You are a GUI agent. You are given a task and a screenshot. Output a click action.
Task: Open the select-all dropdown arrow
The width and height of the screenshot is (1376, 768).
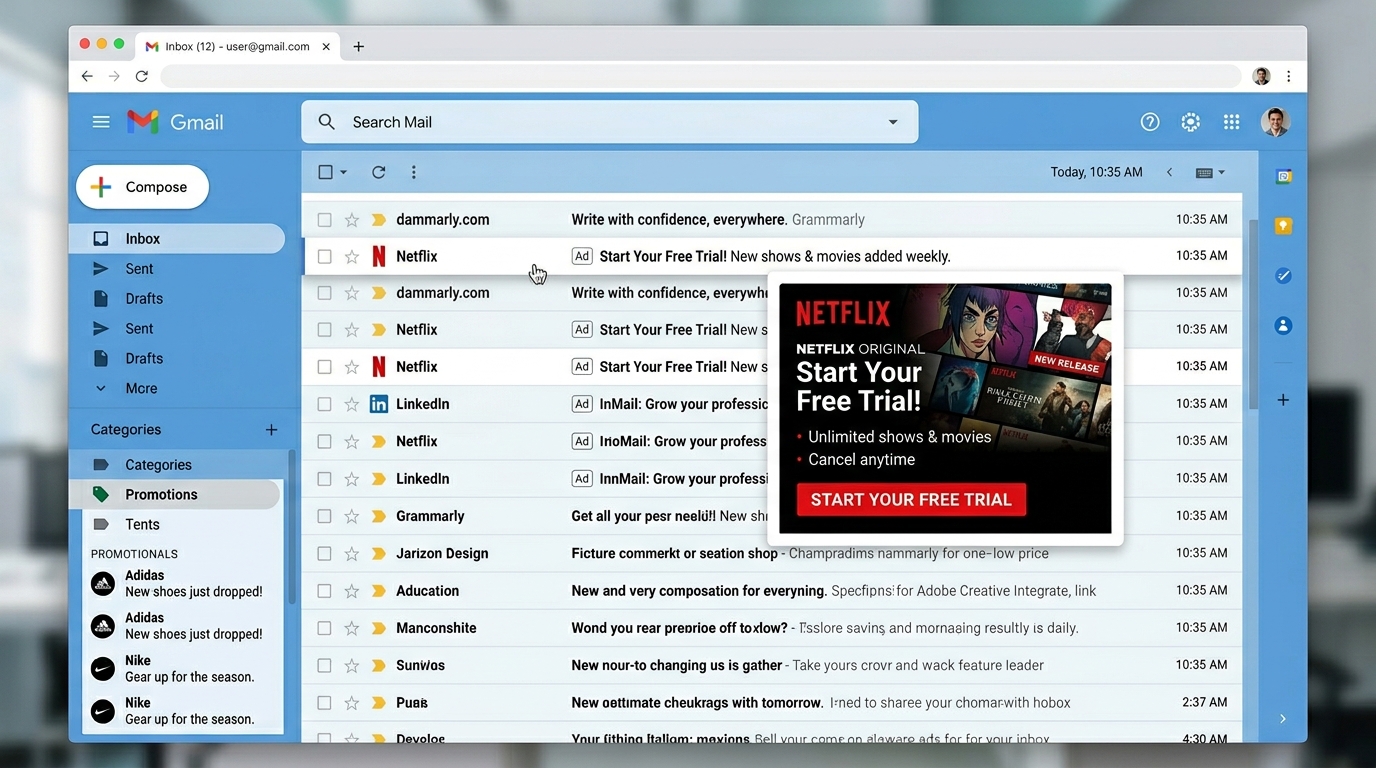(x=343, y=172)
